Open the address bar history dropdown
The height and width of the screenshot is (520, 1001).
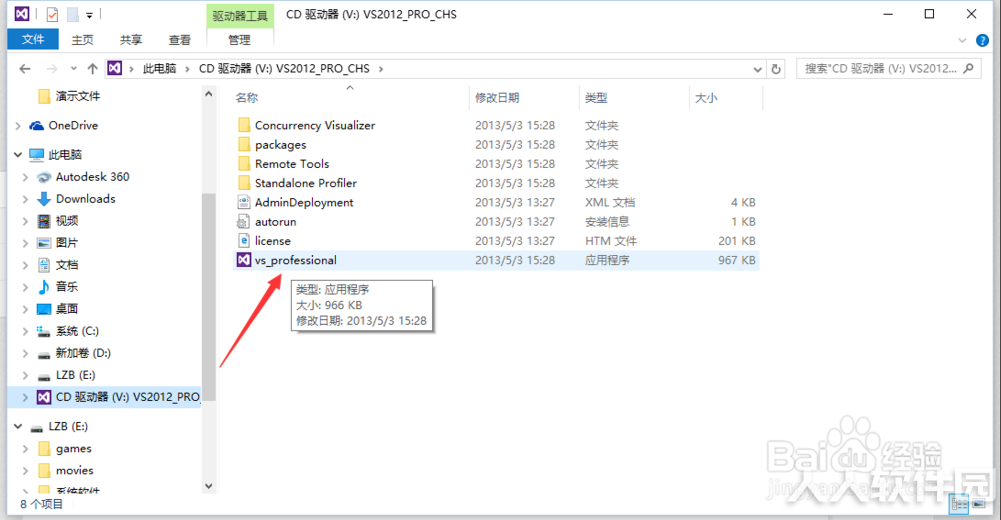coord(757,69)
